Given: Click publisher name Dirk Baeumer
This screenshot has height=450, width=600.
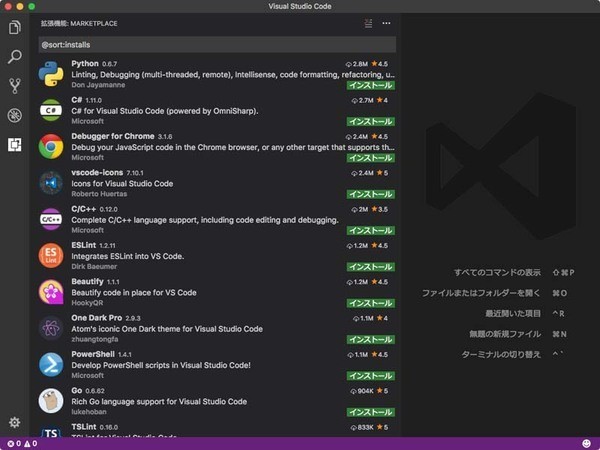Looking at the screenshot, I should pos(94,267).
